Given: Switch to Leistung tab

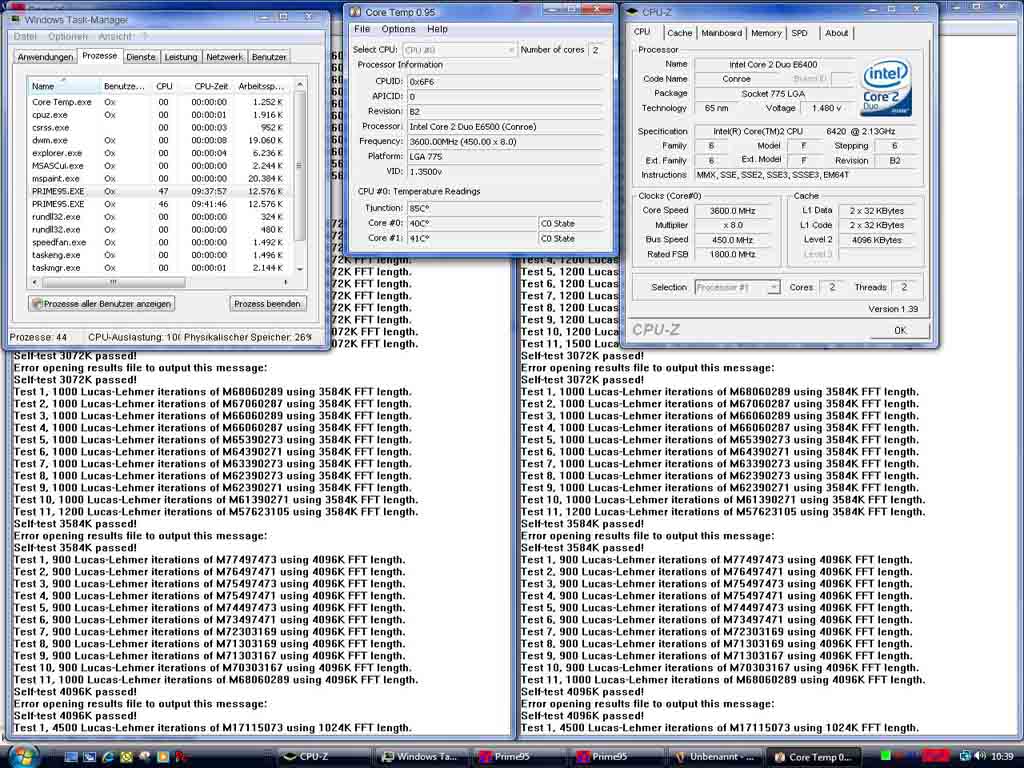Looking at the screenshot, I should 181,57.
